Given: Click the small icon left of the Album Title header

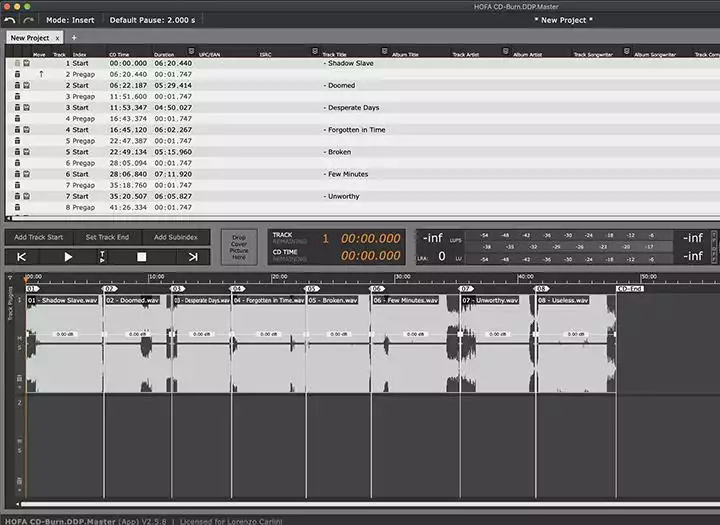Looking at the screenshot, I should [385, 51].
